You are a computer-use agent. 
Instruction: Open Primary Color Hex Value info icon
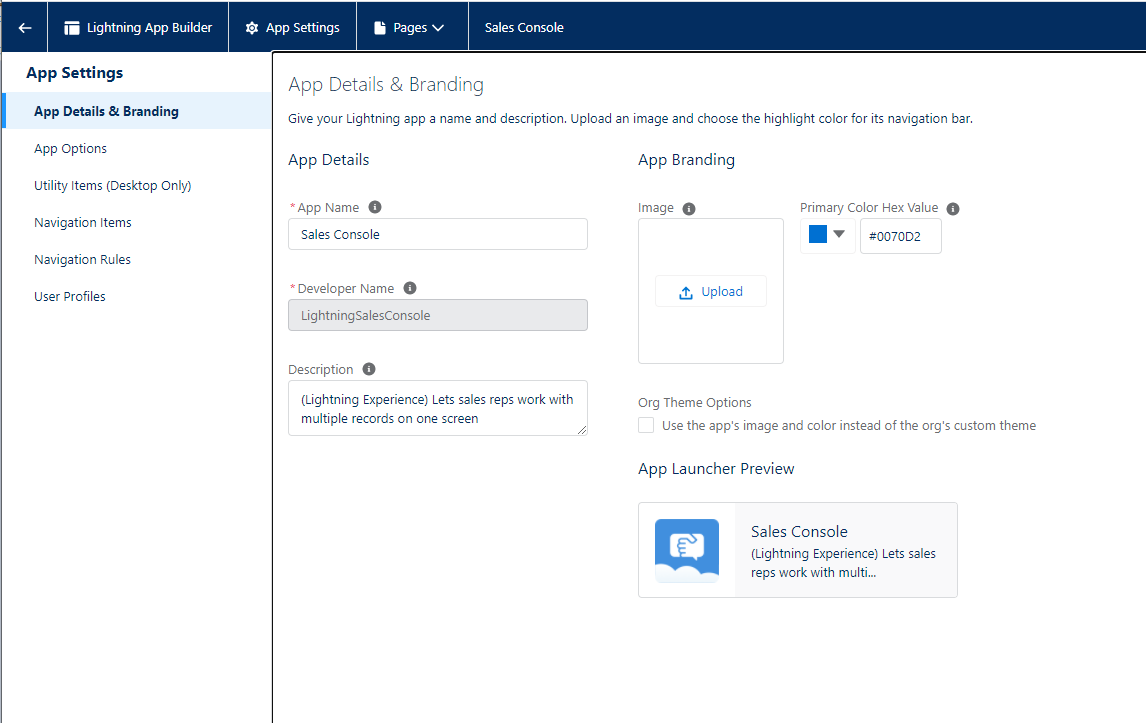pyautogui.click(x=953, y=209)
